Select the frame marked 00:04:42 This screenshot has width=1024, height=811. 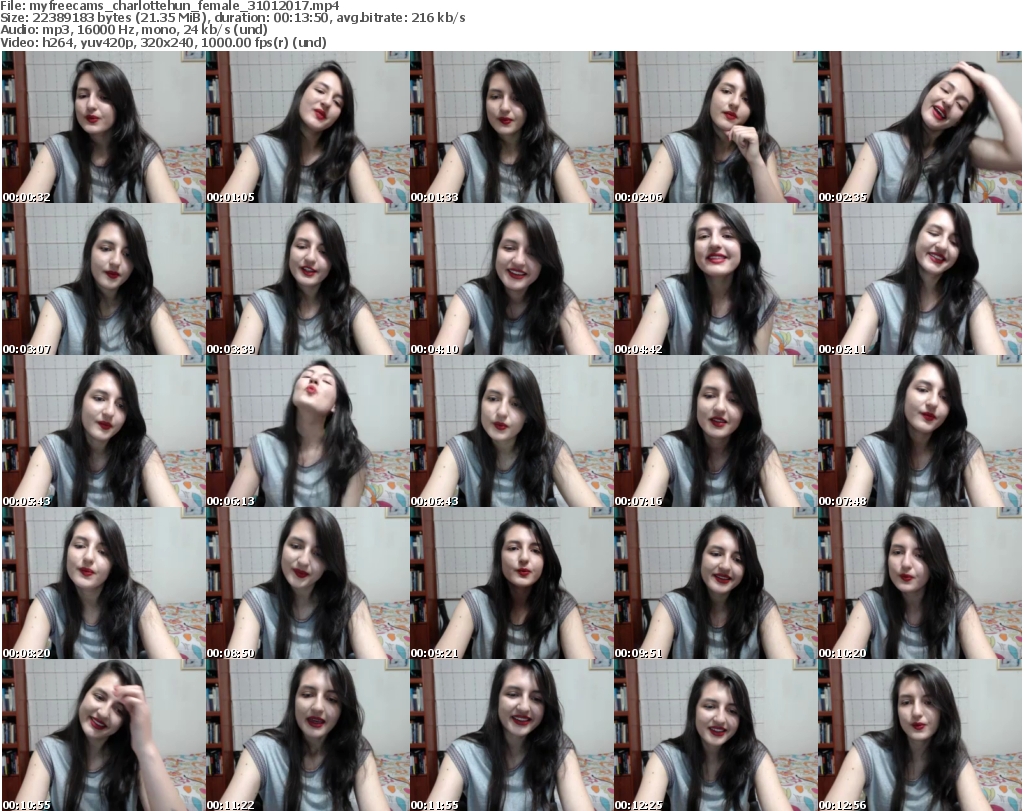tap(714, 279)
